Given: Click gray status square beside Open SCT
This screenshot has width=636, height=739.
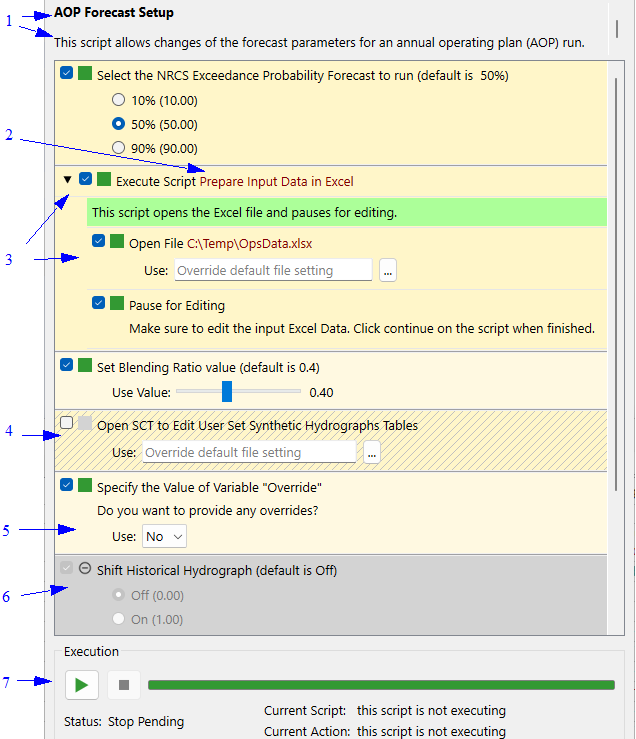Looking at the screenshot, I should click(85, 424).
